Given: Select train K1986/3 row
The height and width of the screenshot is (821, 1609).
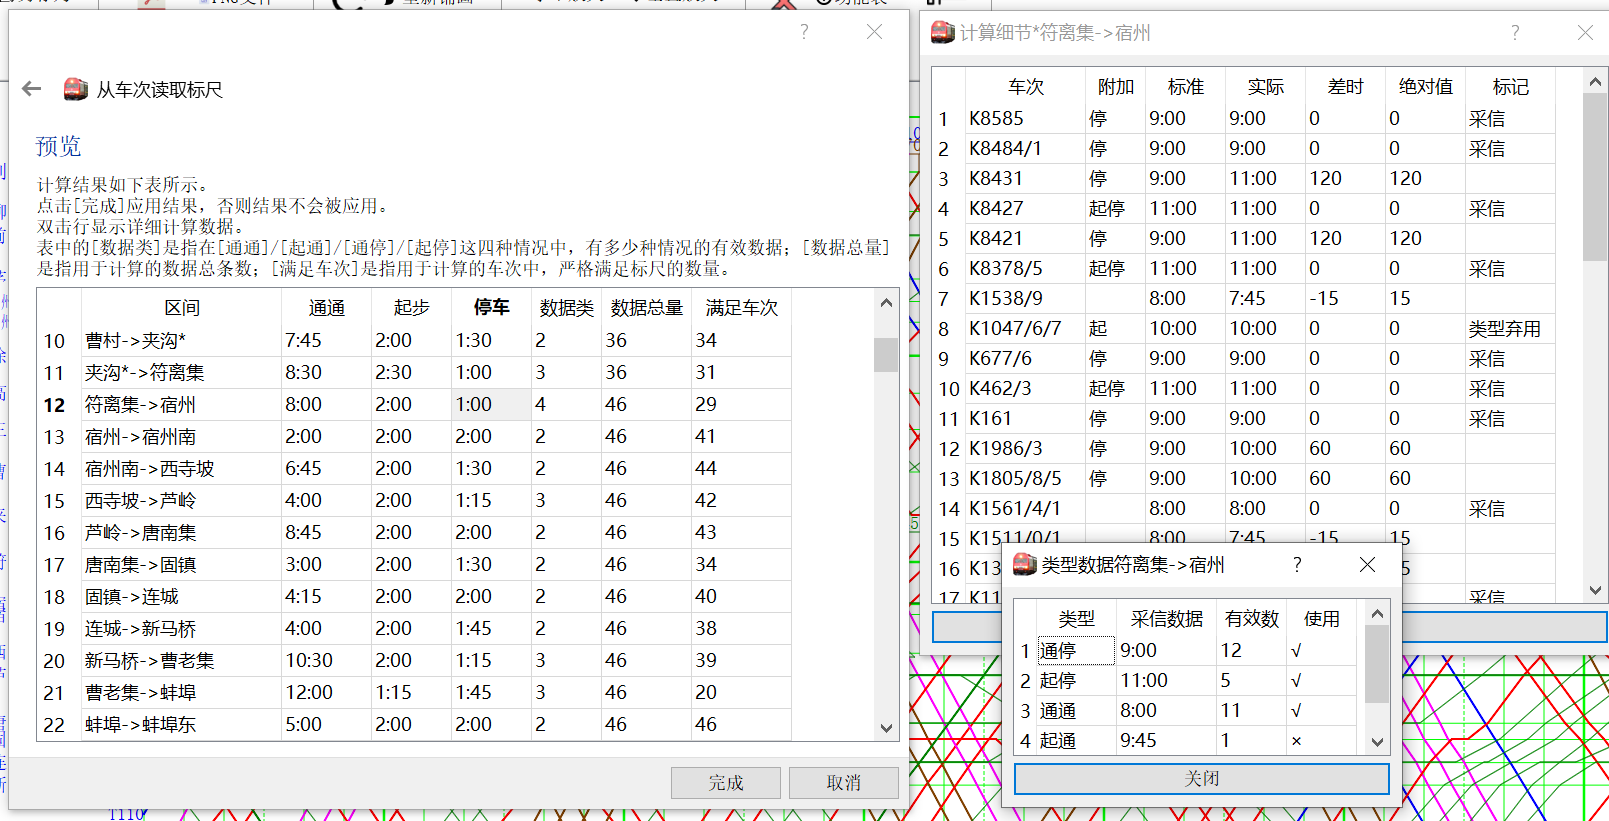Looking at the screenshot, I should coord(1245,448).
